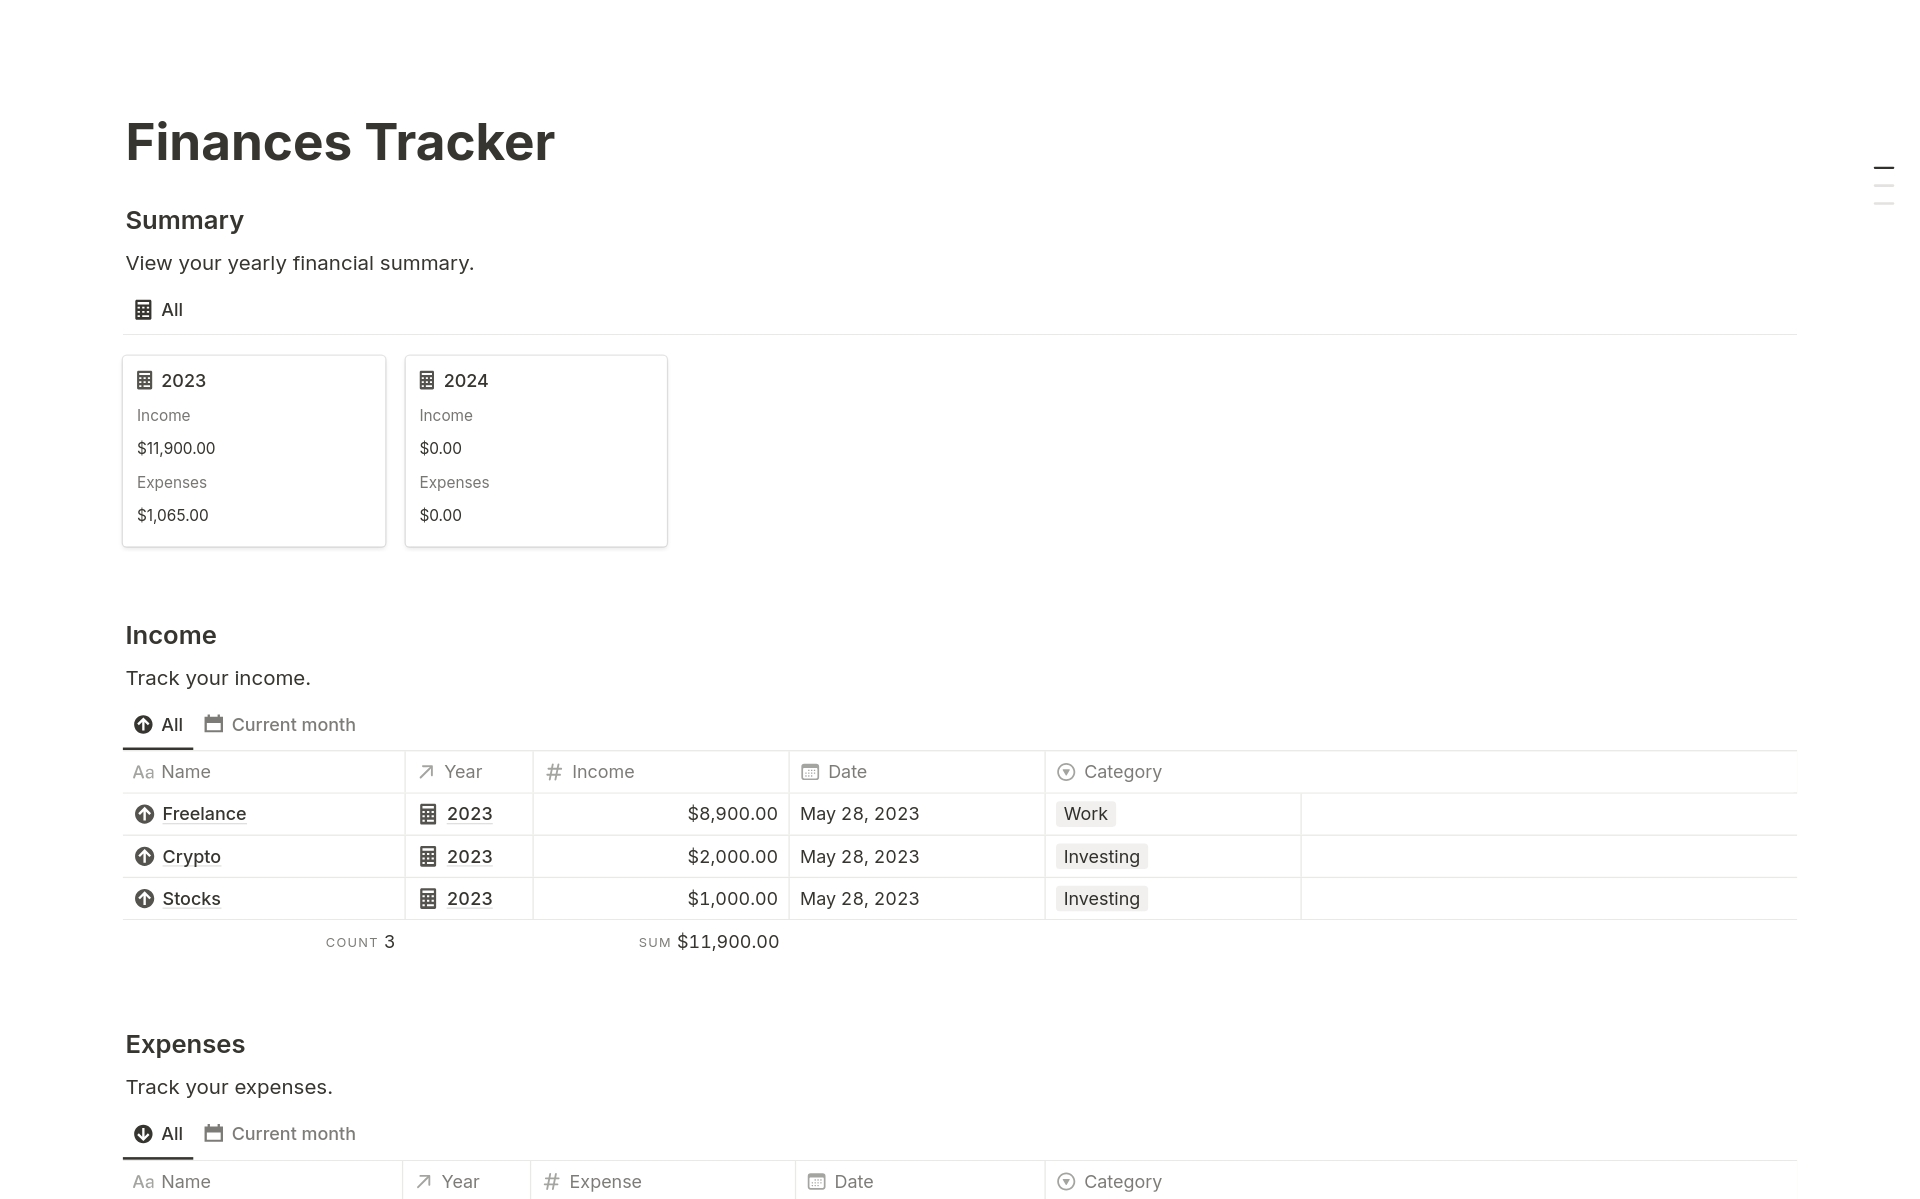Switch to Current month income tab
The width and height of the screenshot is (1920, 1199).
tap(293, 724)
